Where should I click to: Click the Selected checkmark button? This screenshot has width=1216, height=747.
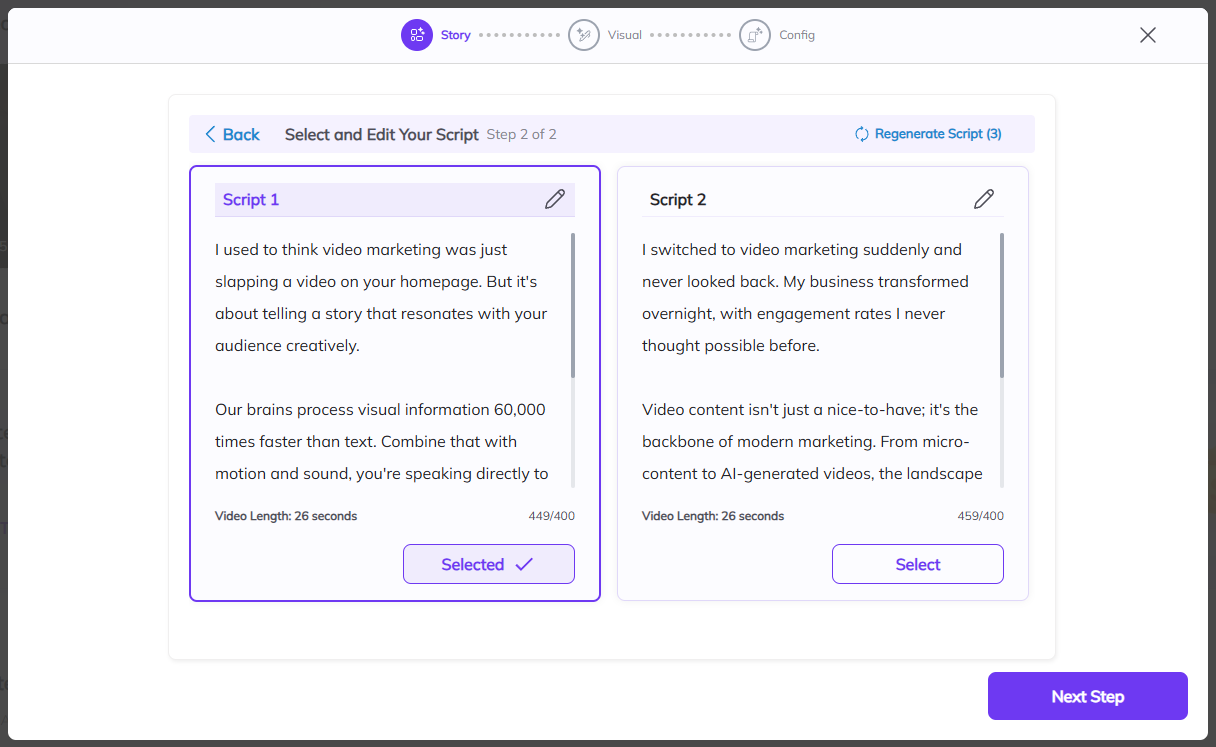click(x=489, y=564)
